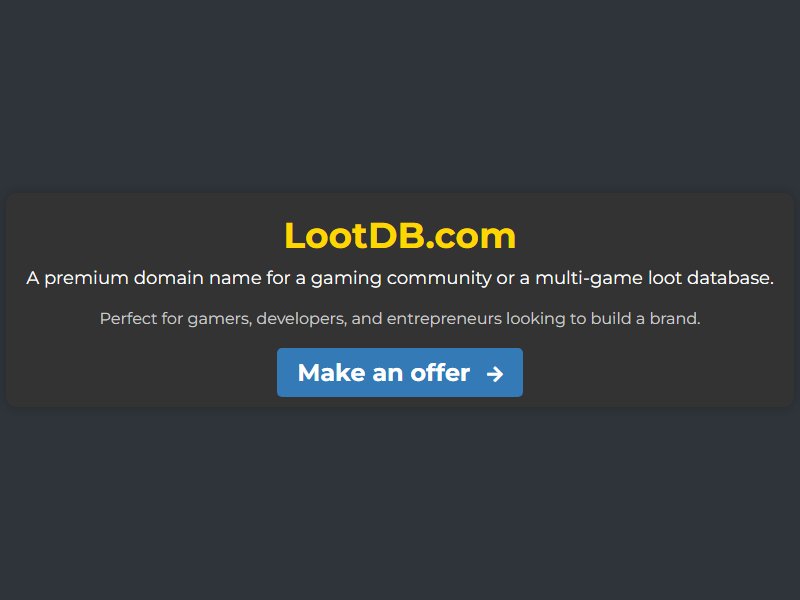Click the arrow icon in the offer button
The width and height of the screenshot is (800, 600).
click(494, 374)
